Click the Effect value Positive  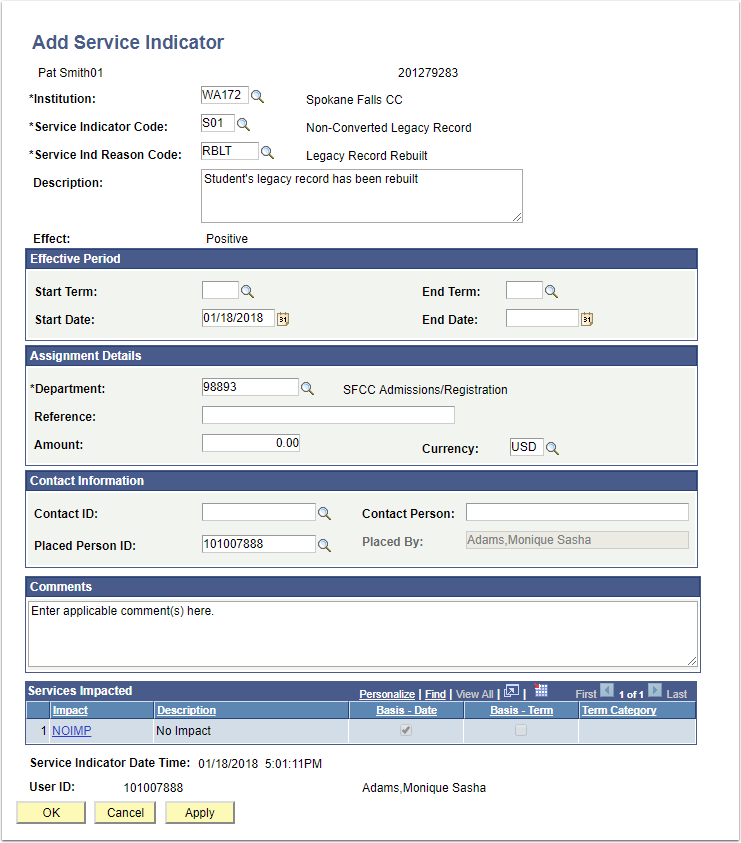tap(227, 239)
